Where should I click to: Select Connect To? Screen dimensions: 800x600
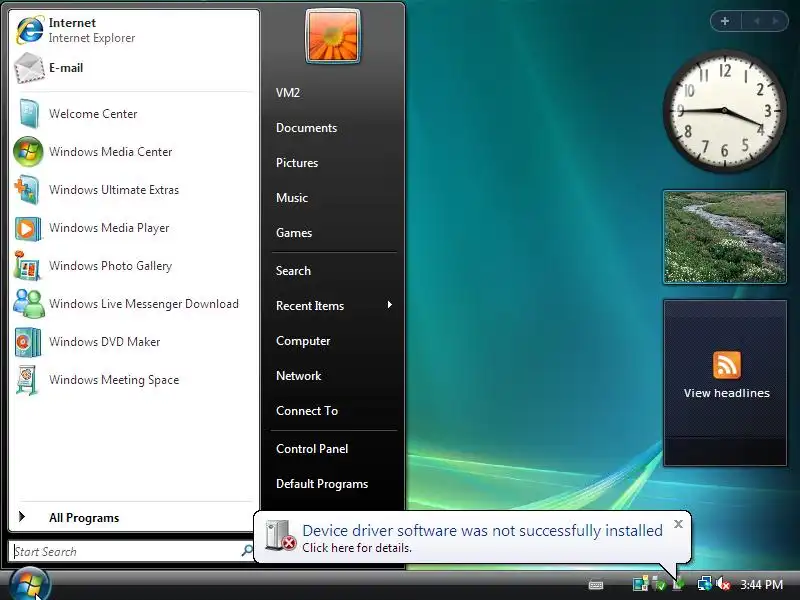(x=307, y=411)
